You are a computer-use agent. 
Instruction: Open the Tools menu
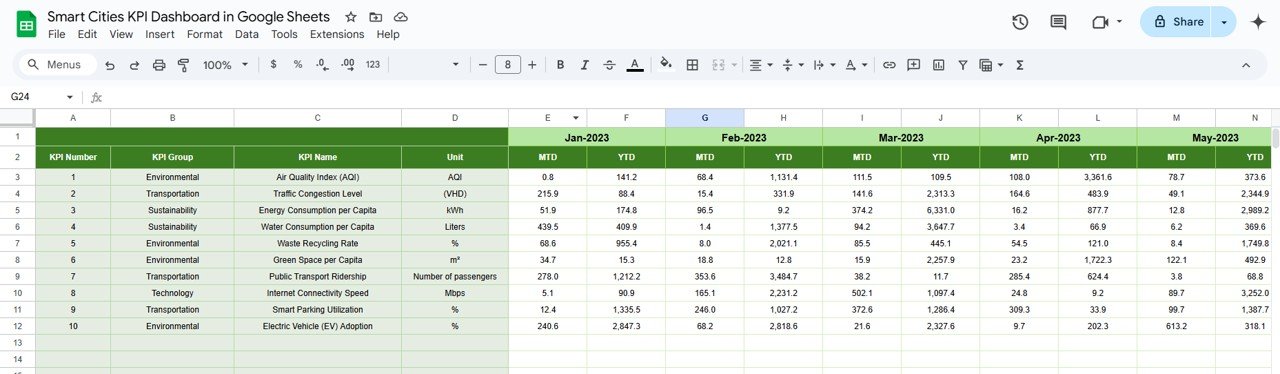[x=284, y=34]
